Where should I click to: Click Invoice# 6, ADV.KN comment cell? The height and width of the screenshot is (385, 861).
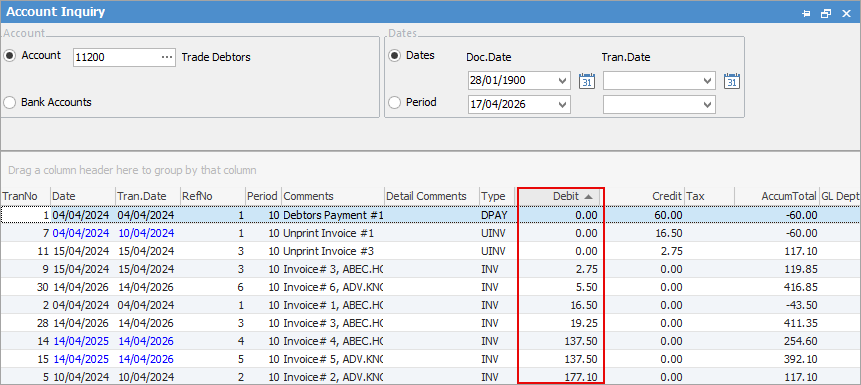click(x=332, y=287)
